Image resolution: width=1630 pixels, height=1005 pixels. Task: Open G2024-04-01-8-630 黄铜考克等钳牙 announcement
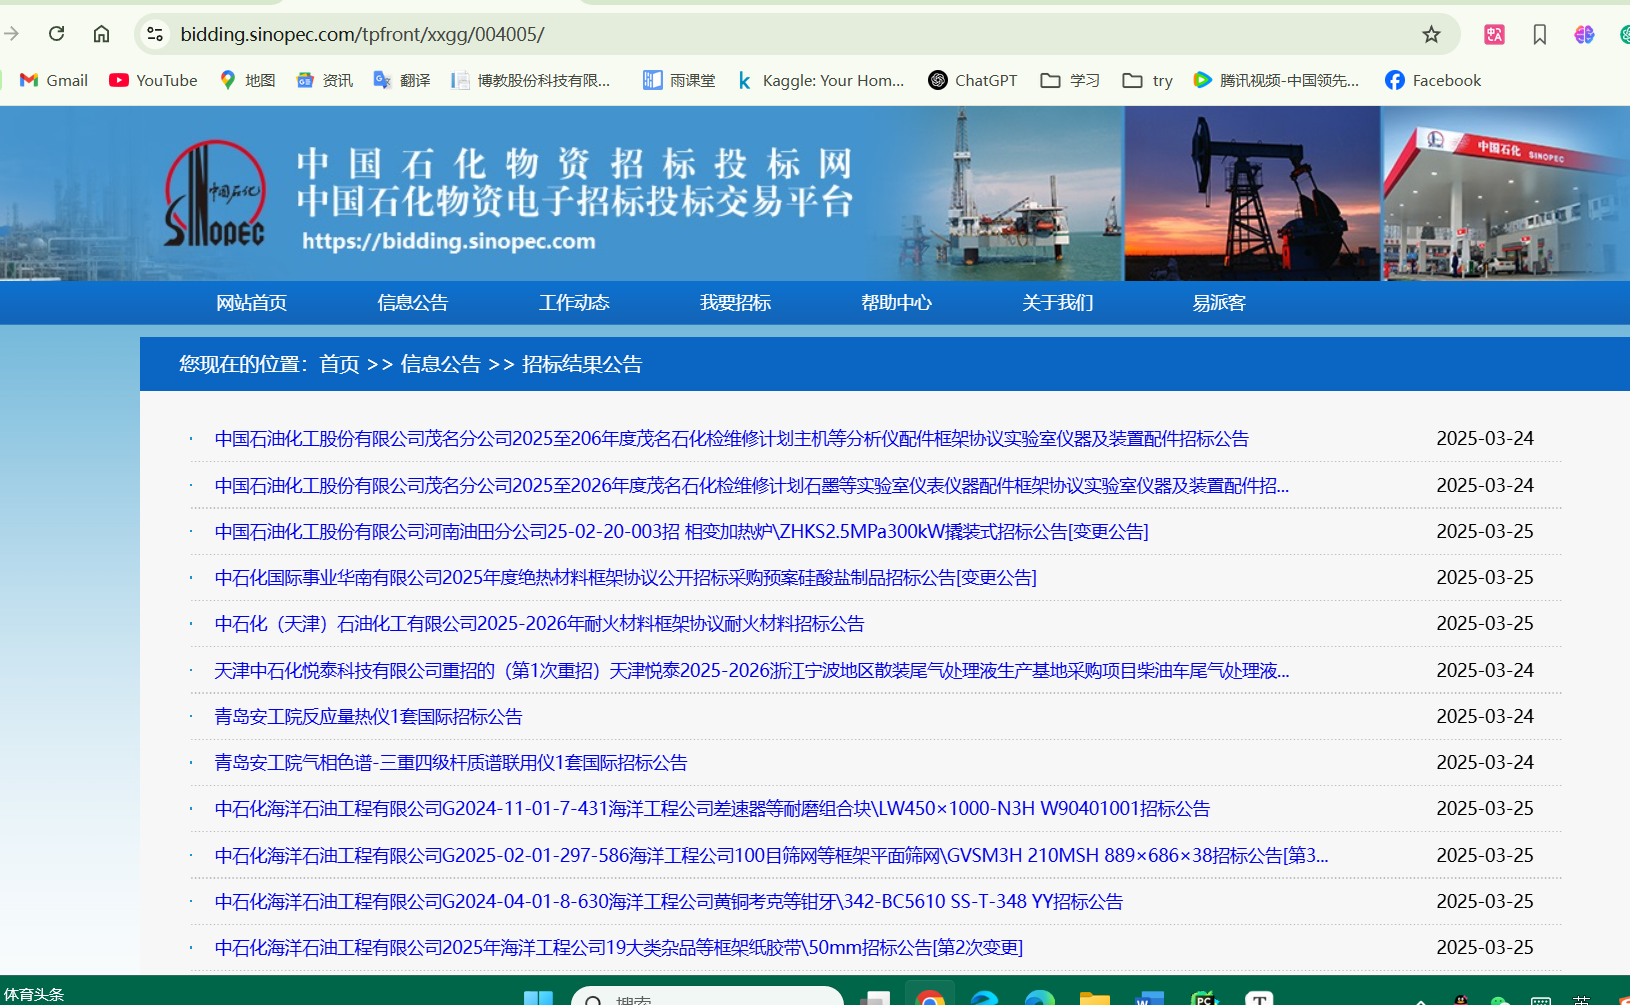[x=668, y=902]
